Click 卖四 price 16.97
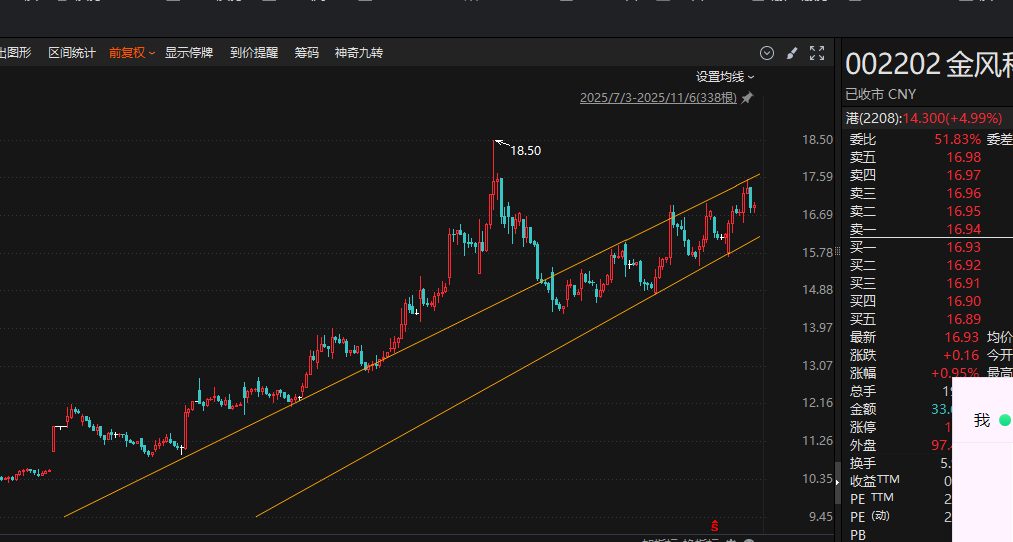The height and width of the screenshot is (542, 1013). (963, 175)
